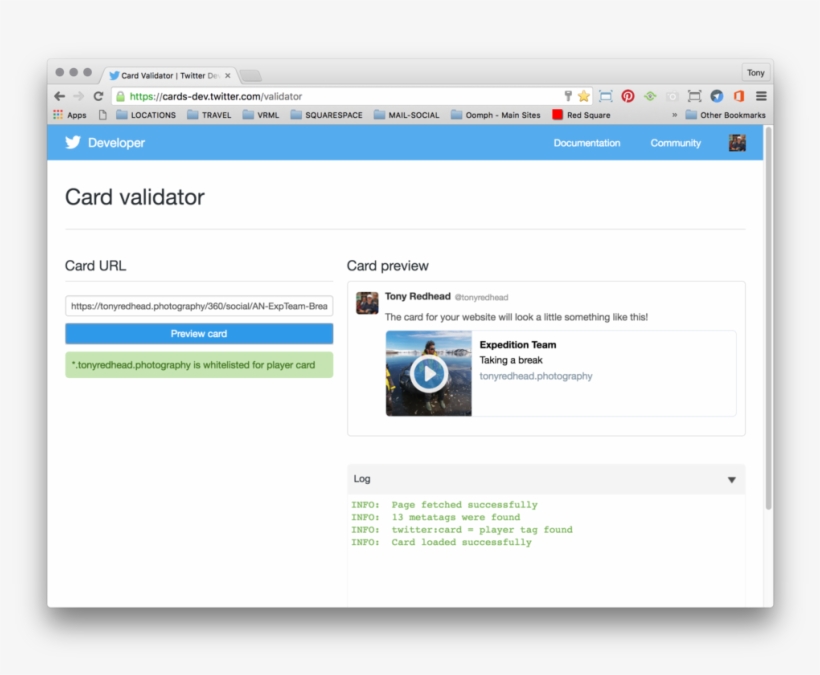Click the dark frame extension icon

pos(694,96)
